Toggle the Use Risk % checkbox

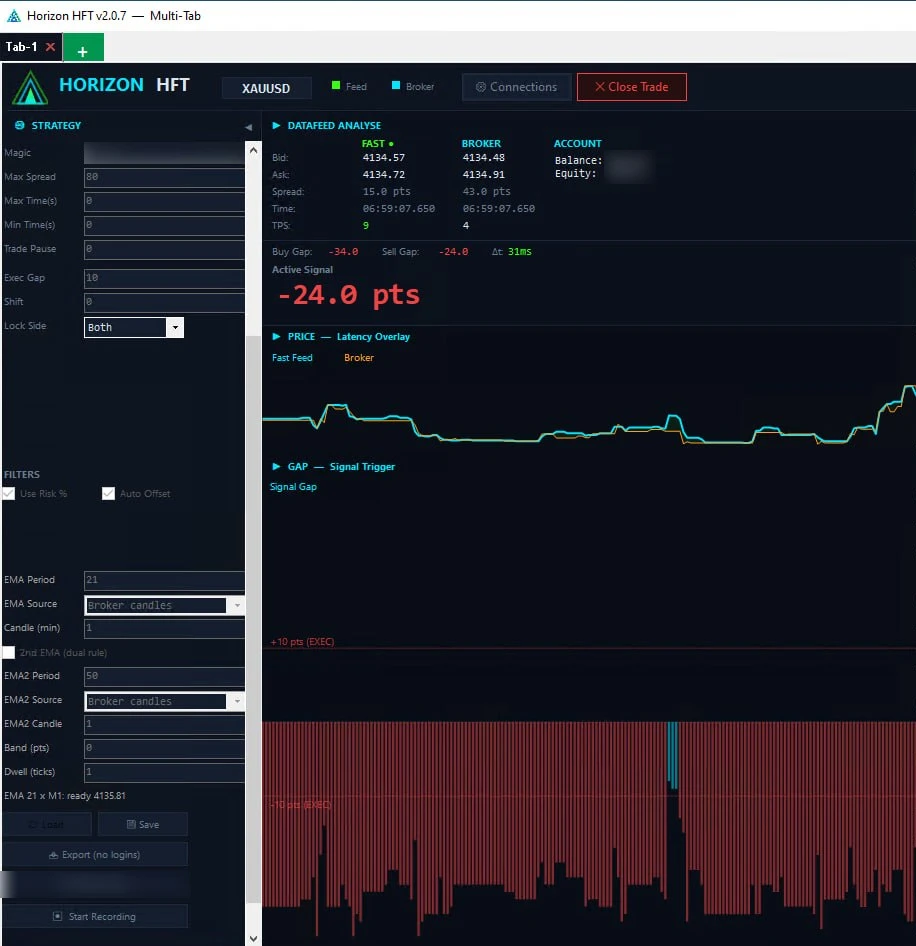click(x=9, y=494)
